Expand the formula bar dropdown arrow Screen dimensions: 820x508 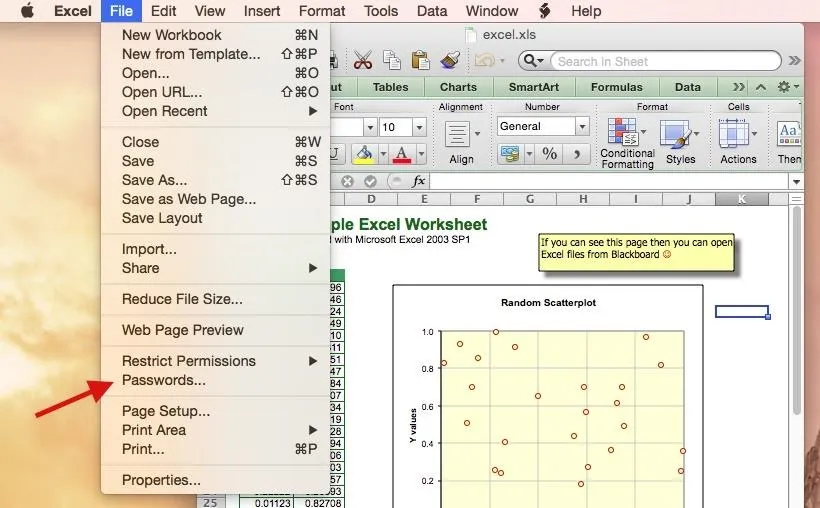pos(796,182)
